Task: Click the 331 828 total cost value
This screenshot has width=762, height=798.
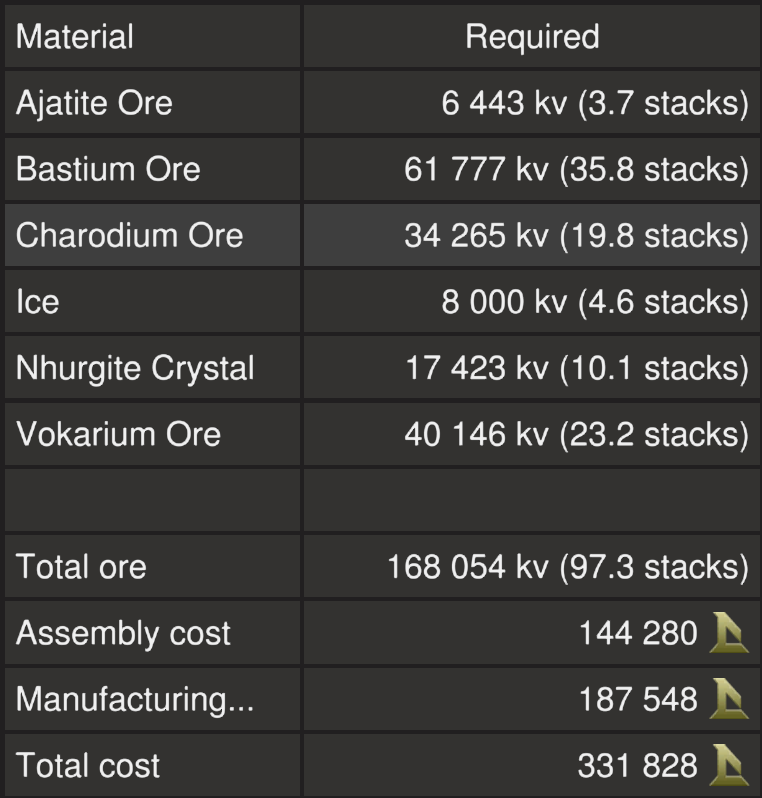Action: (637, 766)
